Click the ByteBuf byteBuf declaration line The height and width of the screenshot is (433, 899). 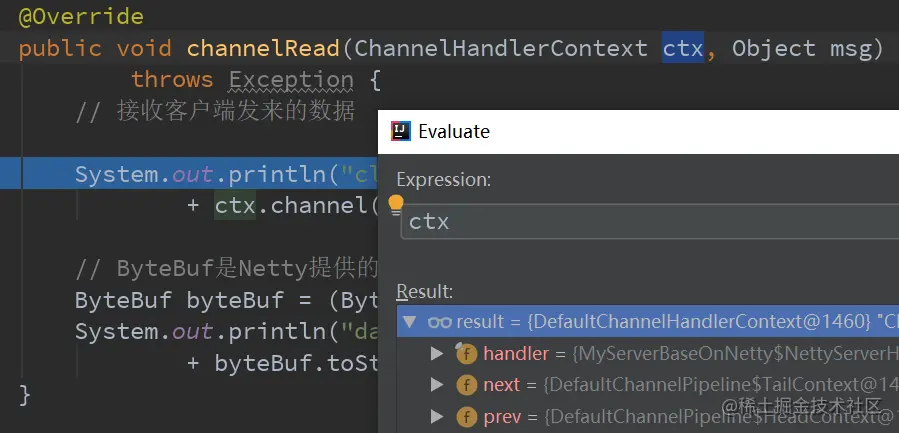(226, 300)
